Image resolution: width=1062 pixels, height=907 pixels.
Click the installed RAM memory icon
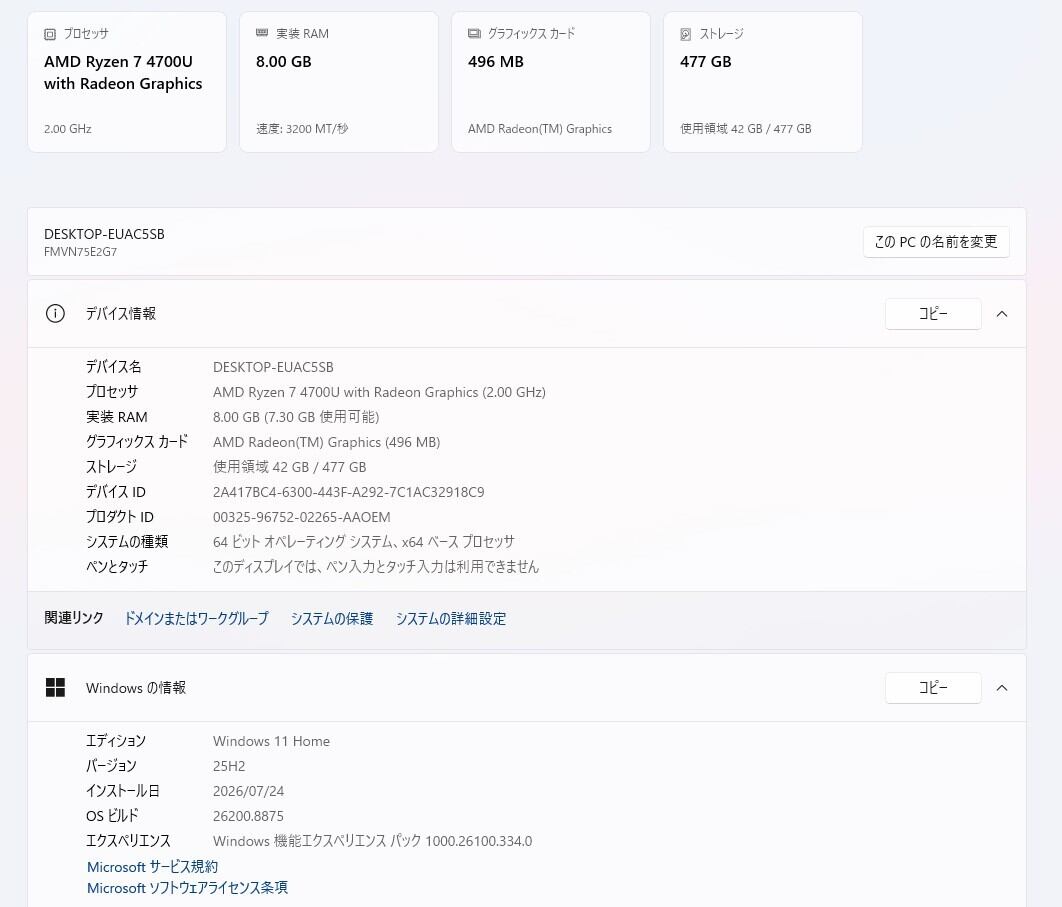coord(261,33)
